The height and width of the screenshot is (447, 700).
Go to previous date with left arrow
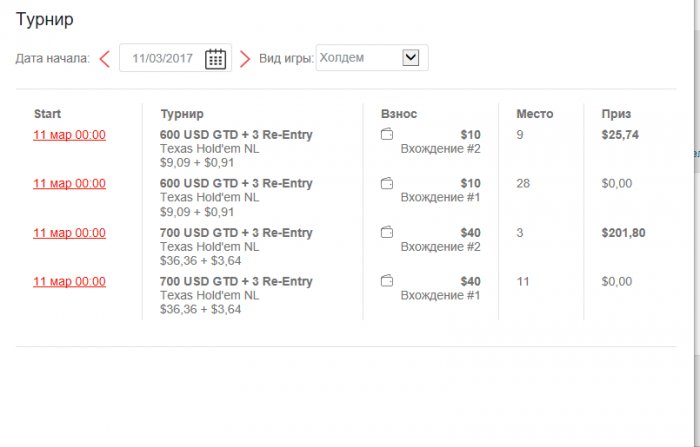pyautogui.click(x=104, y=58)
